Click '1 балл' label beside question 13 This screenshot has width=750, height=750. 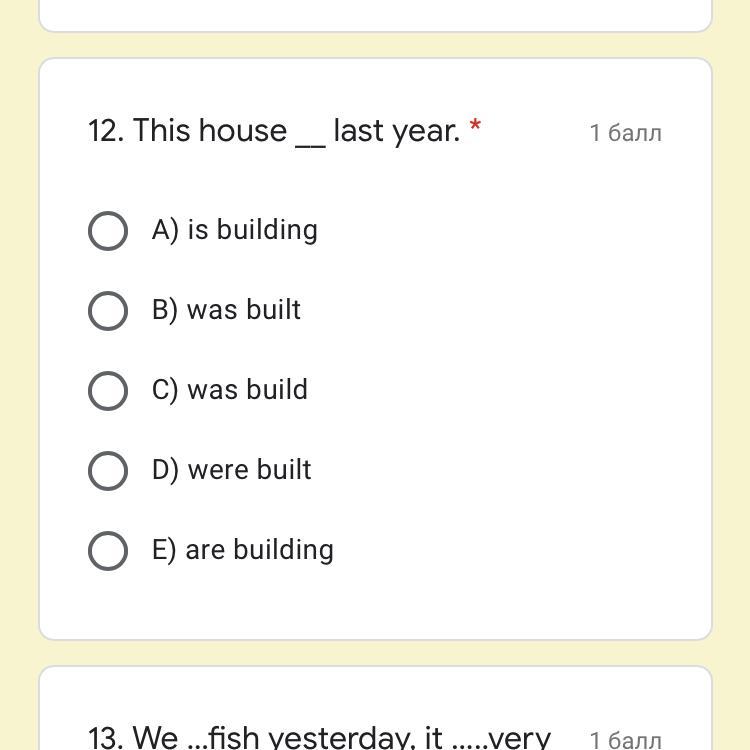click(625, 739)
